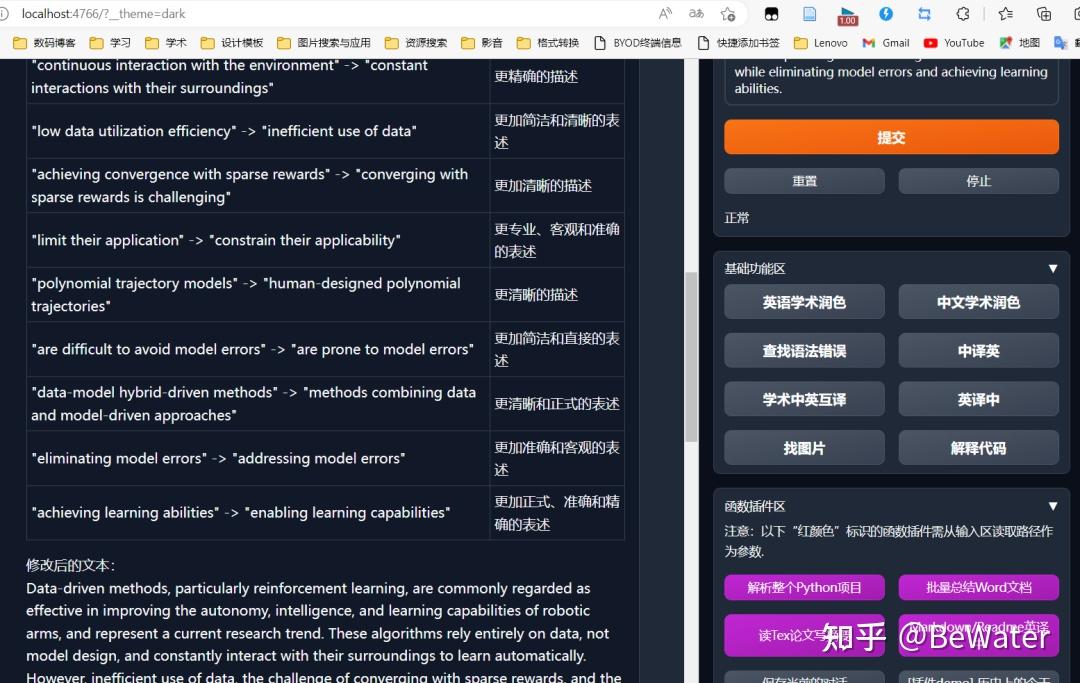Click the 更专业、客观和准确的表述 cell

(557, 240)
